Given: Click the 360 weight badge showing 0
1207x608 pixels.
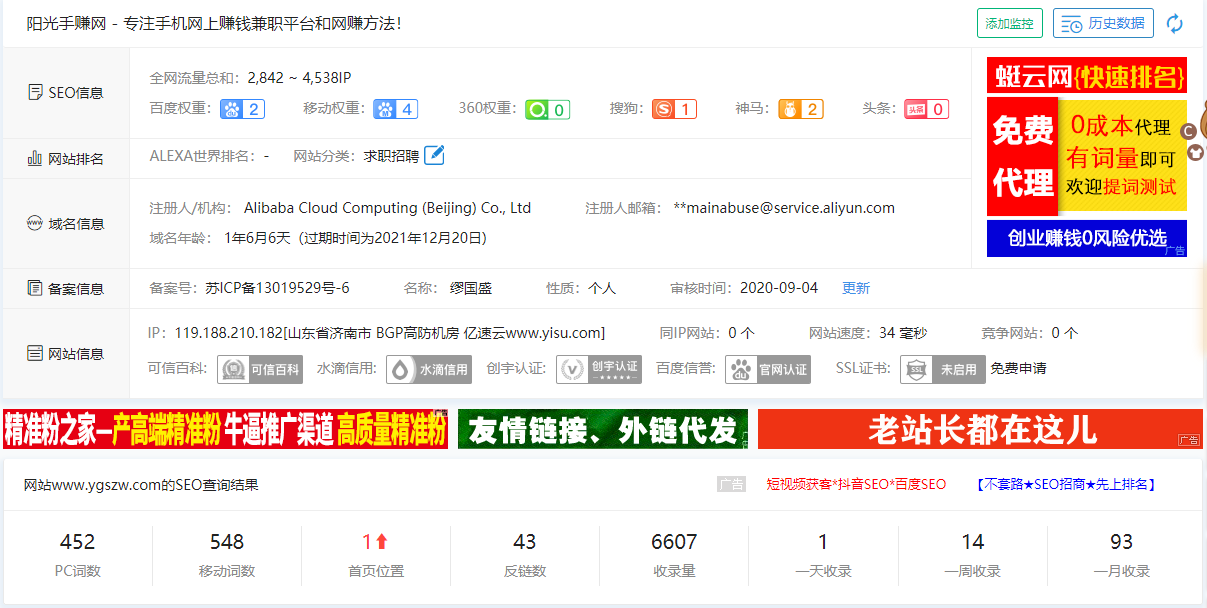Looking at the screenshot, I should click(548, 109).
